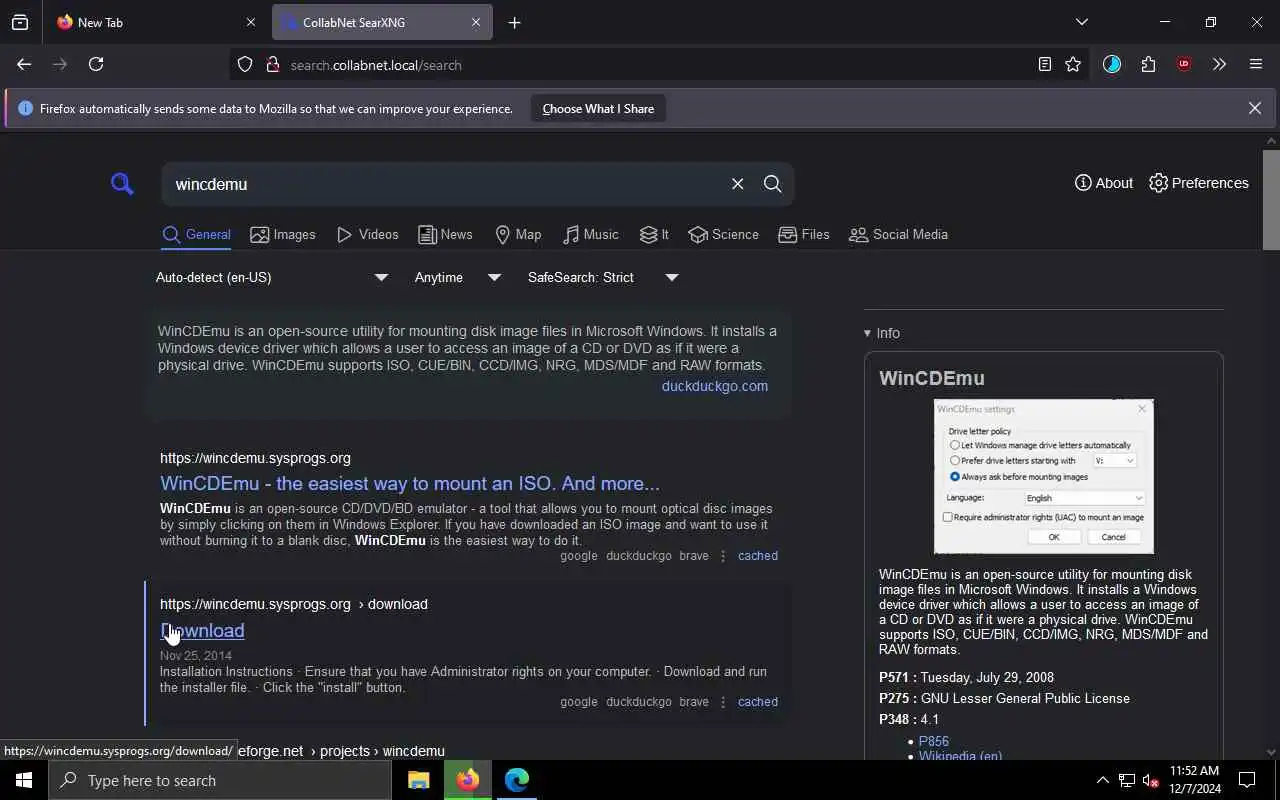1280x800 pixels.
Task: Open the circular blue toolbar extension icon
Action: pyautogui.click(x=1112, y=64)
